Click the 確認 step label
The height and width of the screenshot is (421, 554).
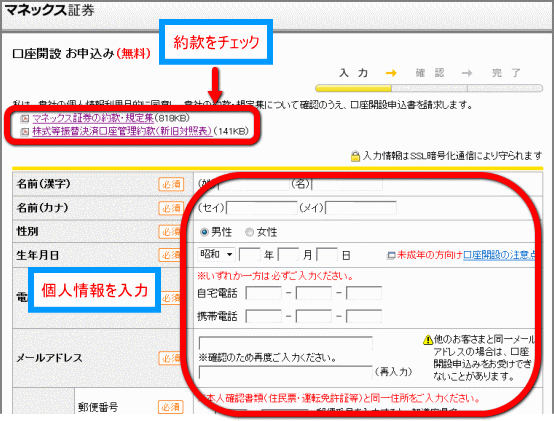[x=429, y=73]
